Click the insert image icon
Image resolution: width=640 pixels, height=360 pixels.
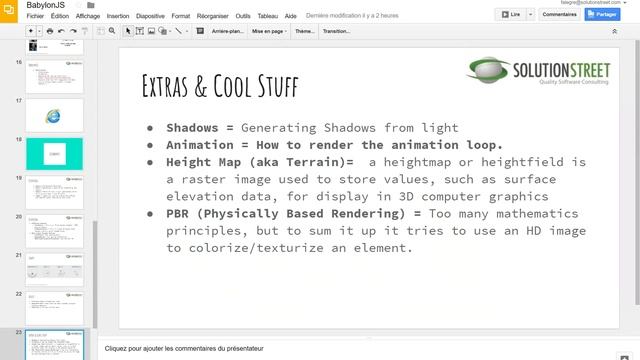pyautogui.click(x=151, y=31)
